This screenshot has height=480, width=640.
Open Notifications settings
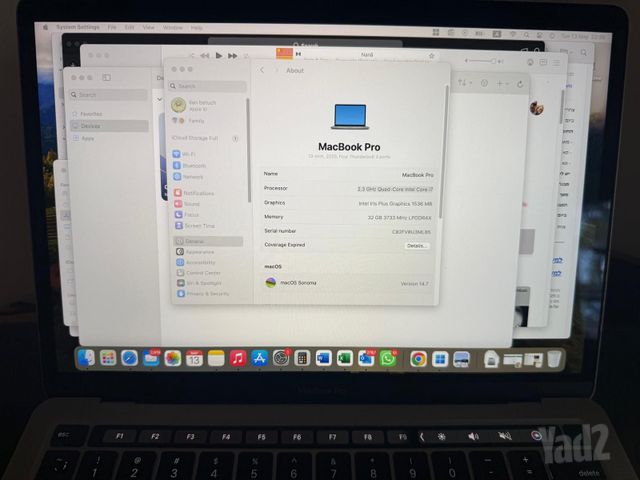194,193
